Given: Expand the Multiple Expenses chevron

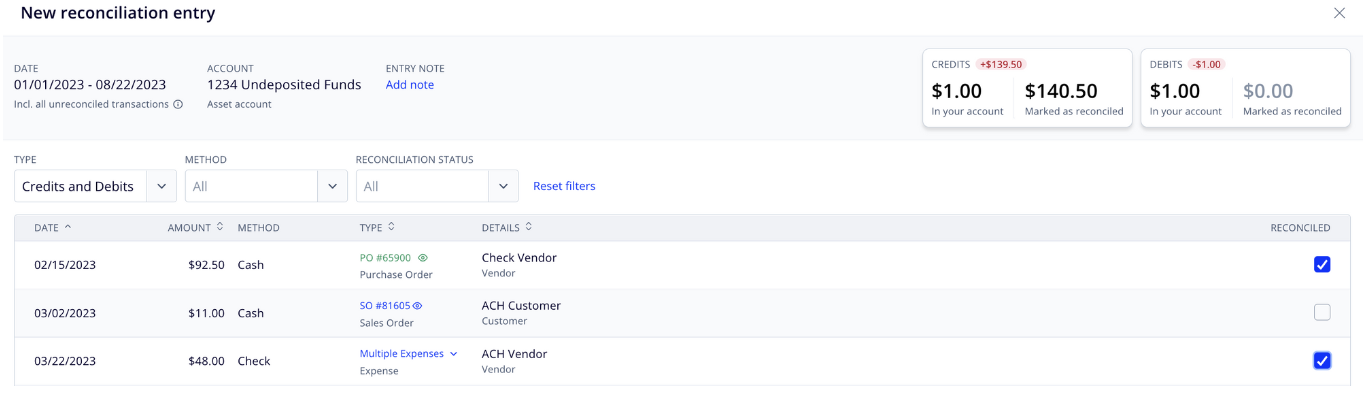Looking at the screenshot, I should [453, 354].
